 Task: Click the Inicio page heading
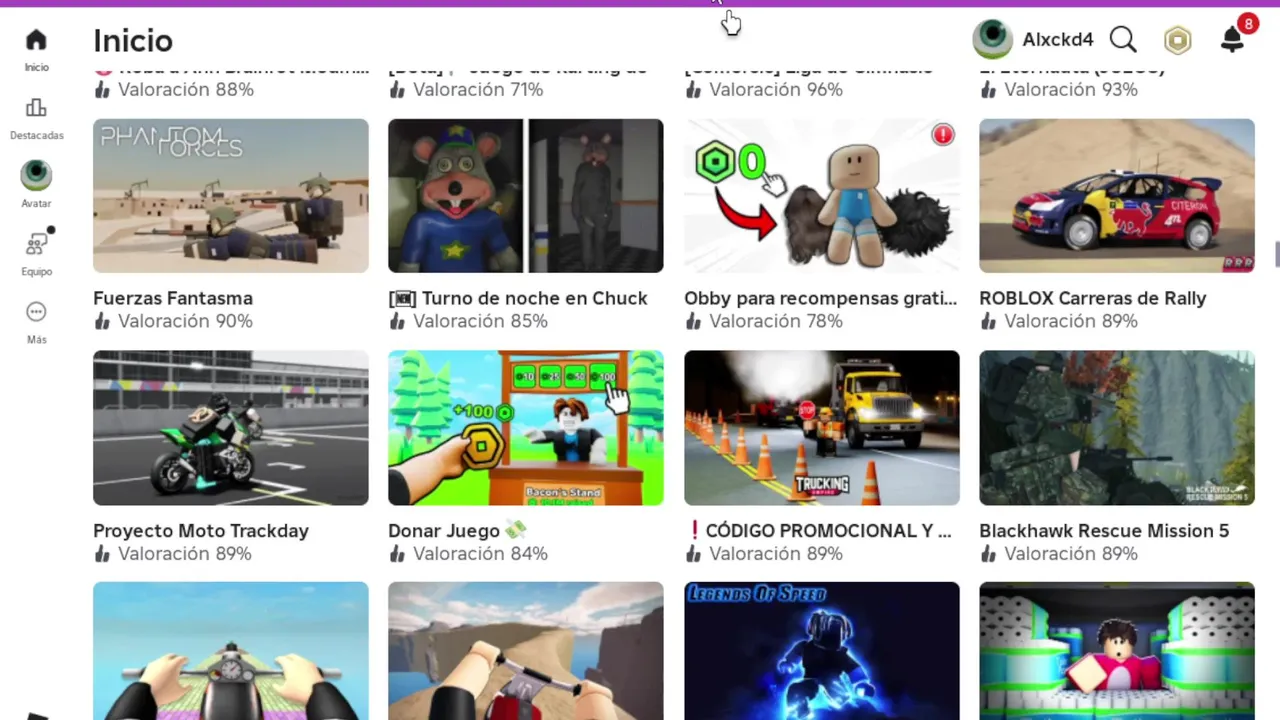[x=133, y=40]
